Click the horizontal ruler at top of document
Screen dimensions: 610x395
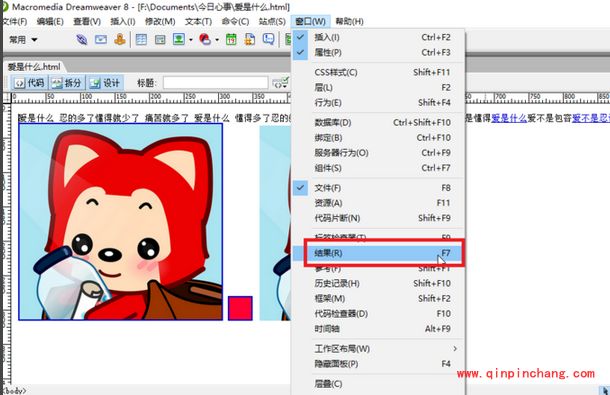pyautogui.click(x=152, y=98)
